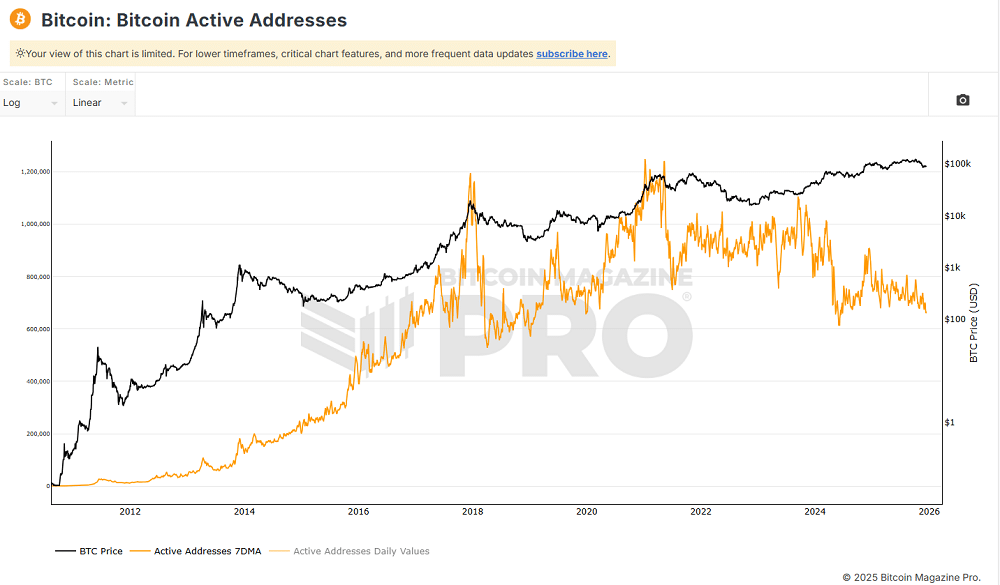Click the 2024 label on the x-axis
Viewport: 1000px width, 585px height.
815,511
